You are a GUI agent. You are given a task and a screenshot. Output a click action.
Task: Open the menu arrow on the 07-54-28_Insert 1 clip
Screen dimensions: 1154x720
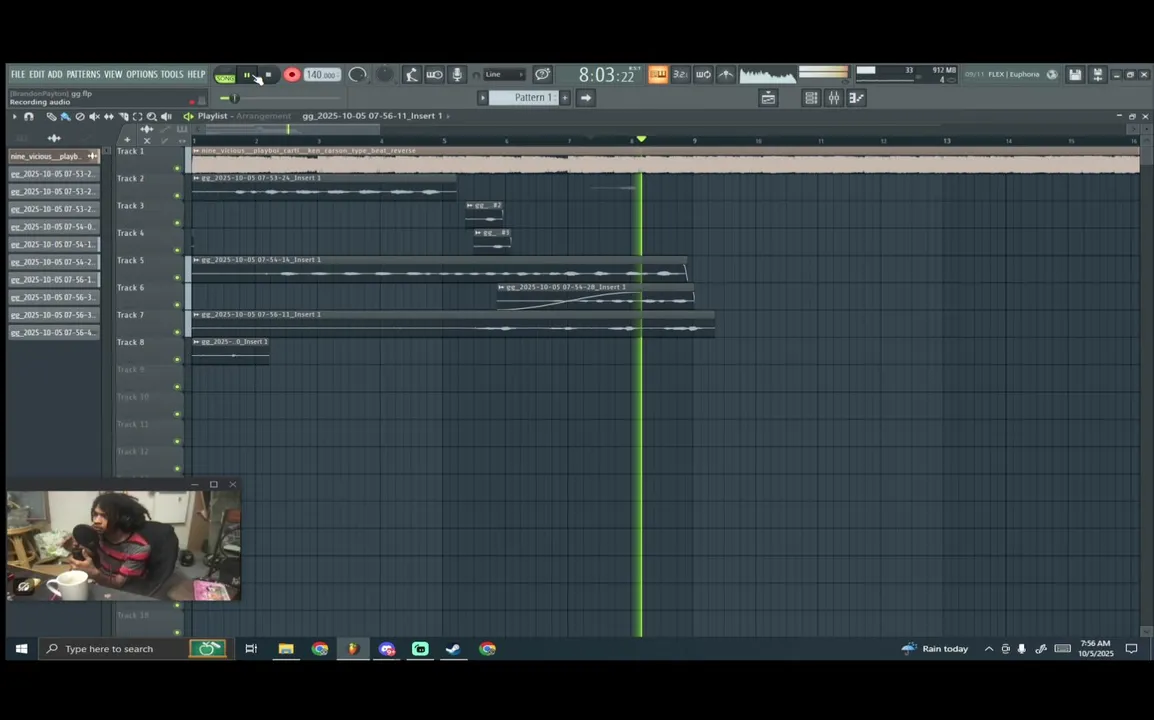click(x=501, y=287)
